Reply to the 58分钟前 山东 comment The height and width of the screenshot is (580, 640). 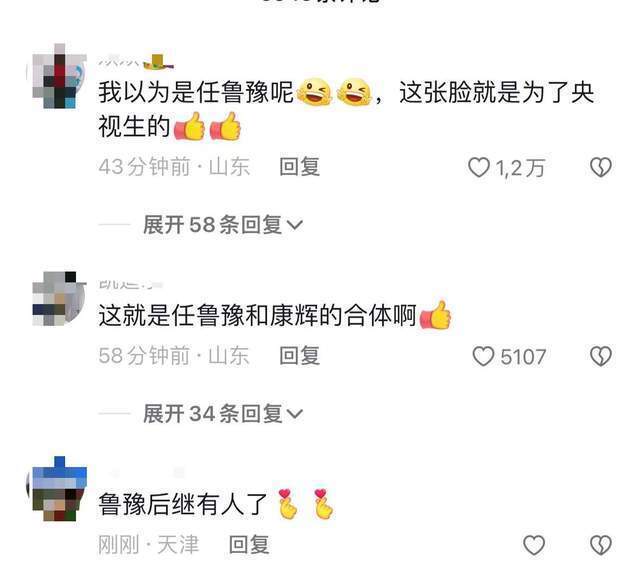point(299,356)
